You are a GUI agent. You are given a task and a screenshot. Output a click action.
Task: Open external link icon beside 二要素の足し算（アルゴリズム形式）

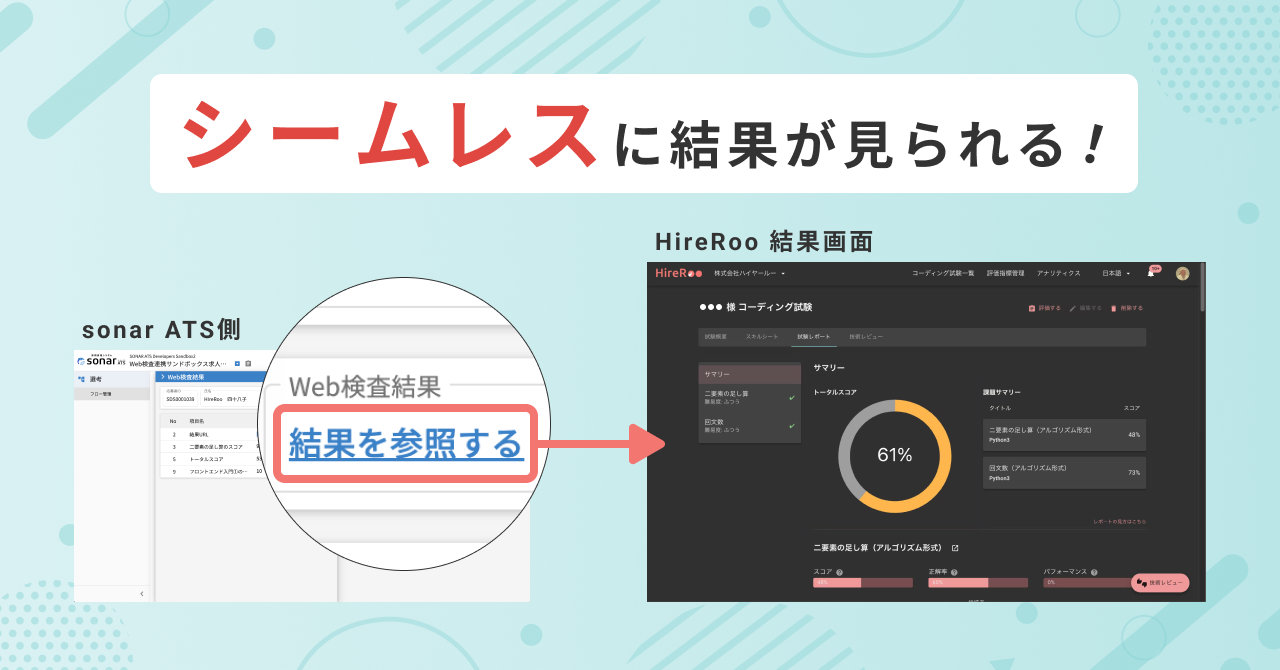coord(955,548)
